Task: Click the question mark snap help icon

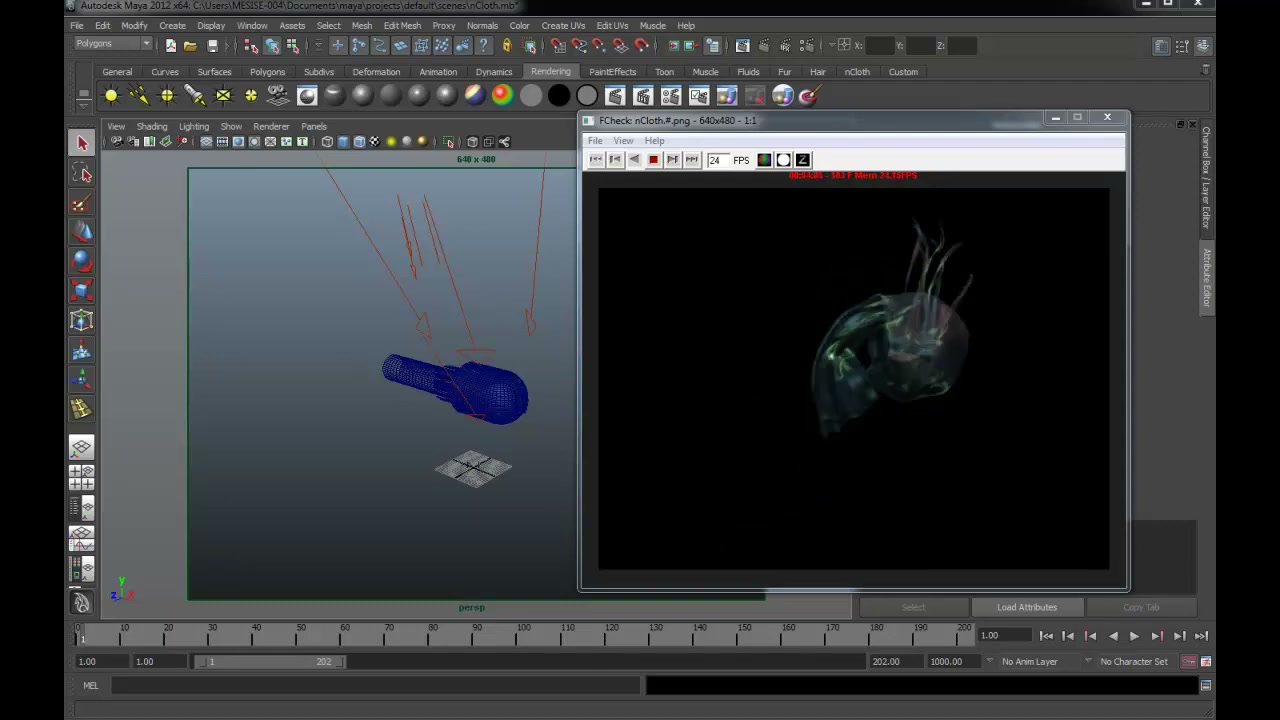Action: click(x=484, y=45)
